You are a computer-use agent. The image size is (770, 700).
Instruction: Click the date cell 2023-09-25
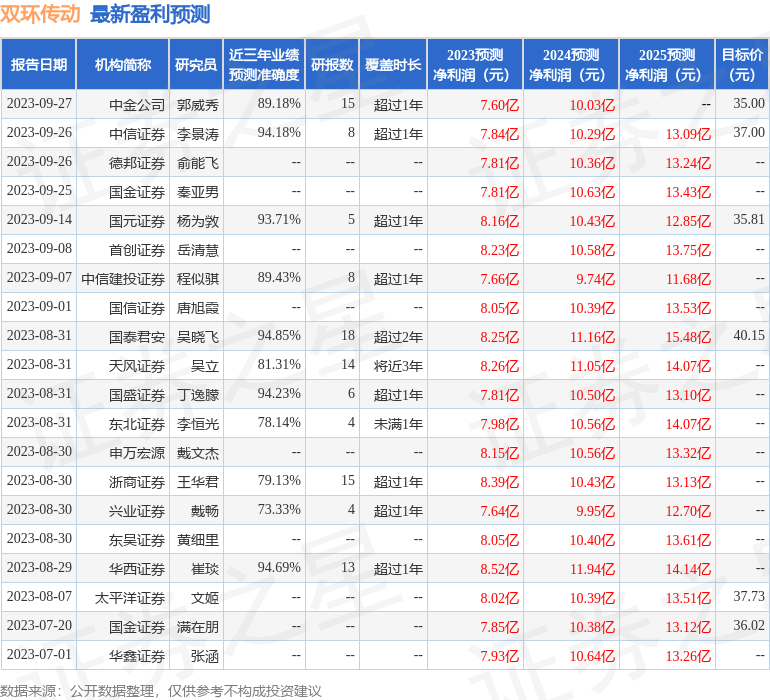pos(39,191)
